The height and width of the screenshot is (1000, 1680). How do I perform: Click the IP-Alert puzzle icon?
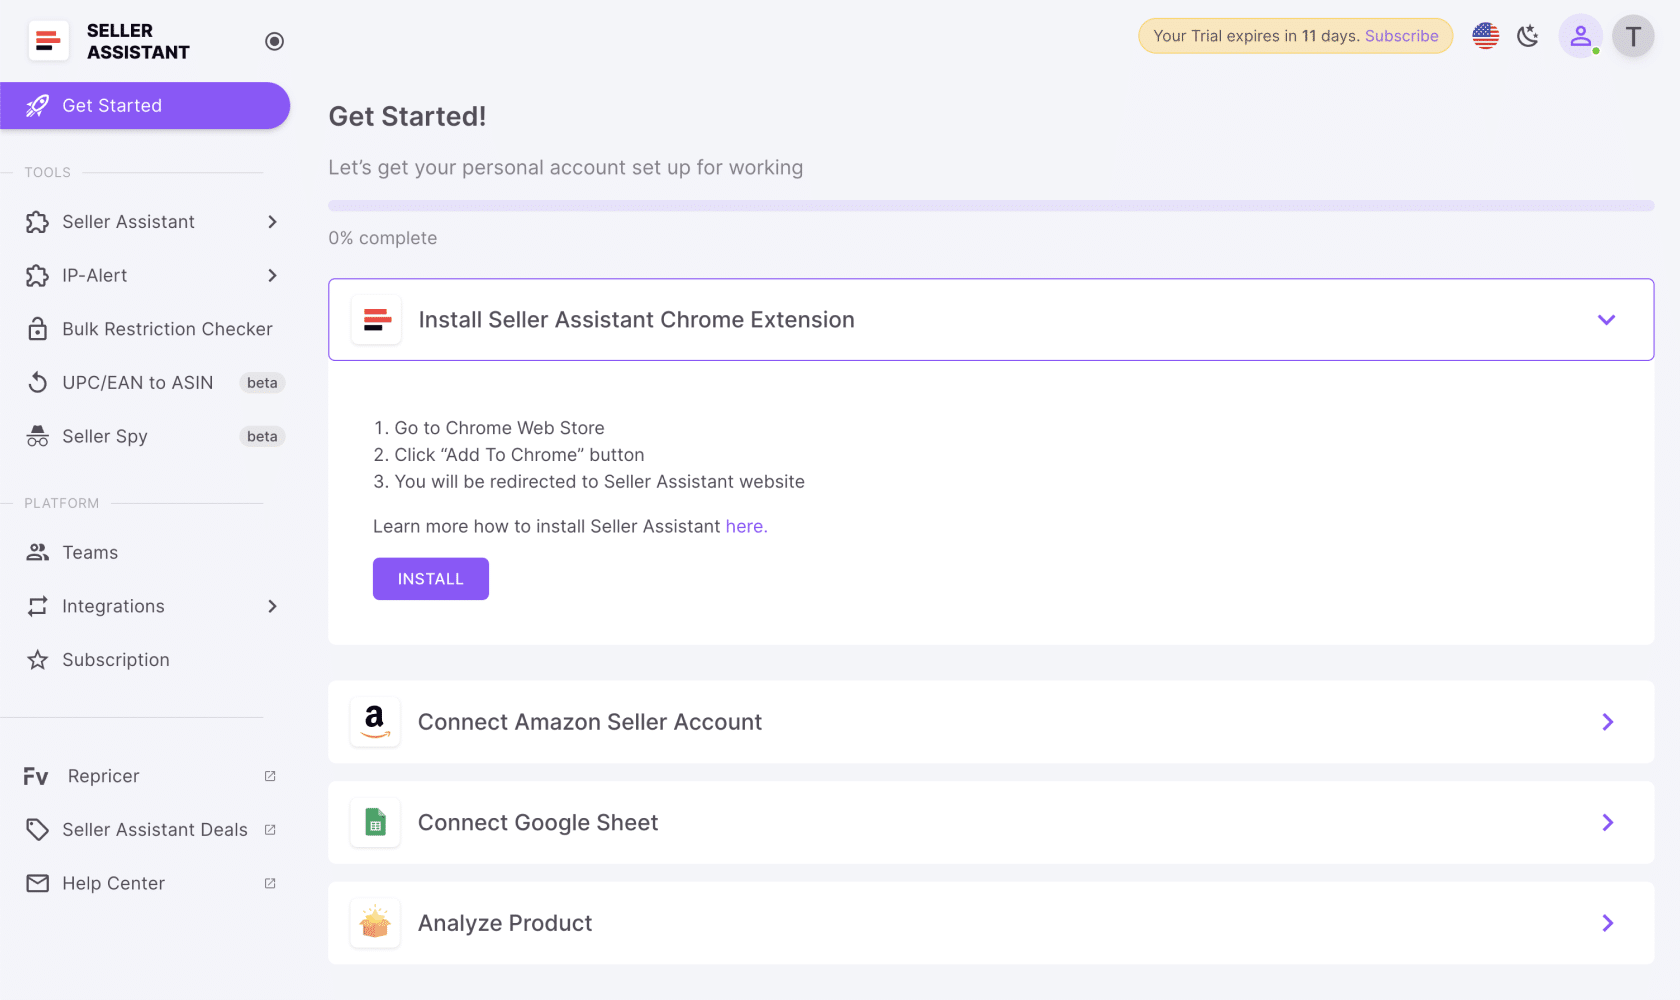(x=37, y=276)
